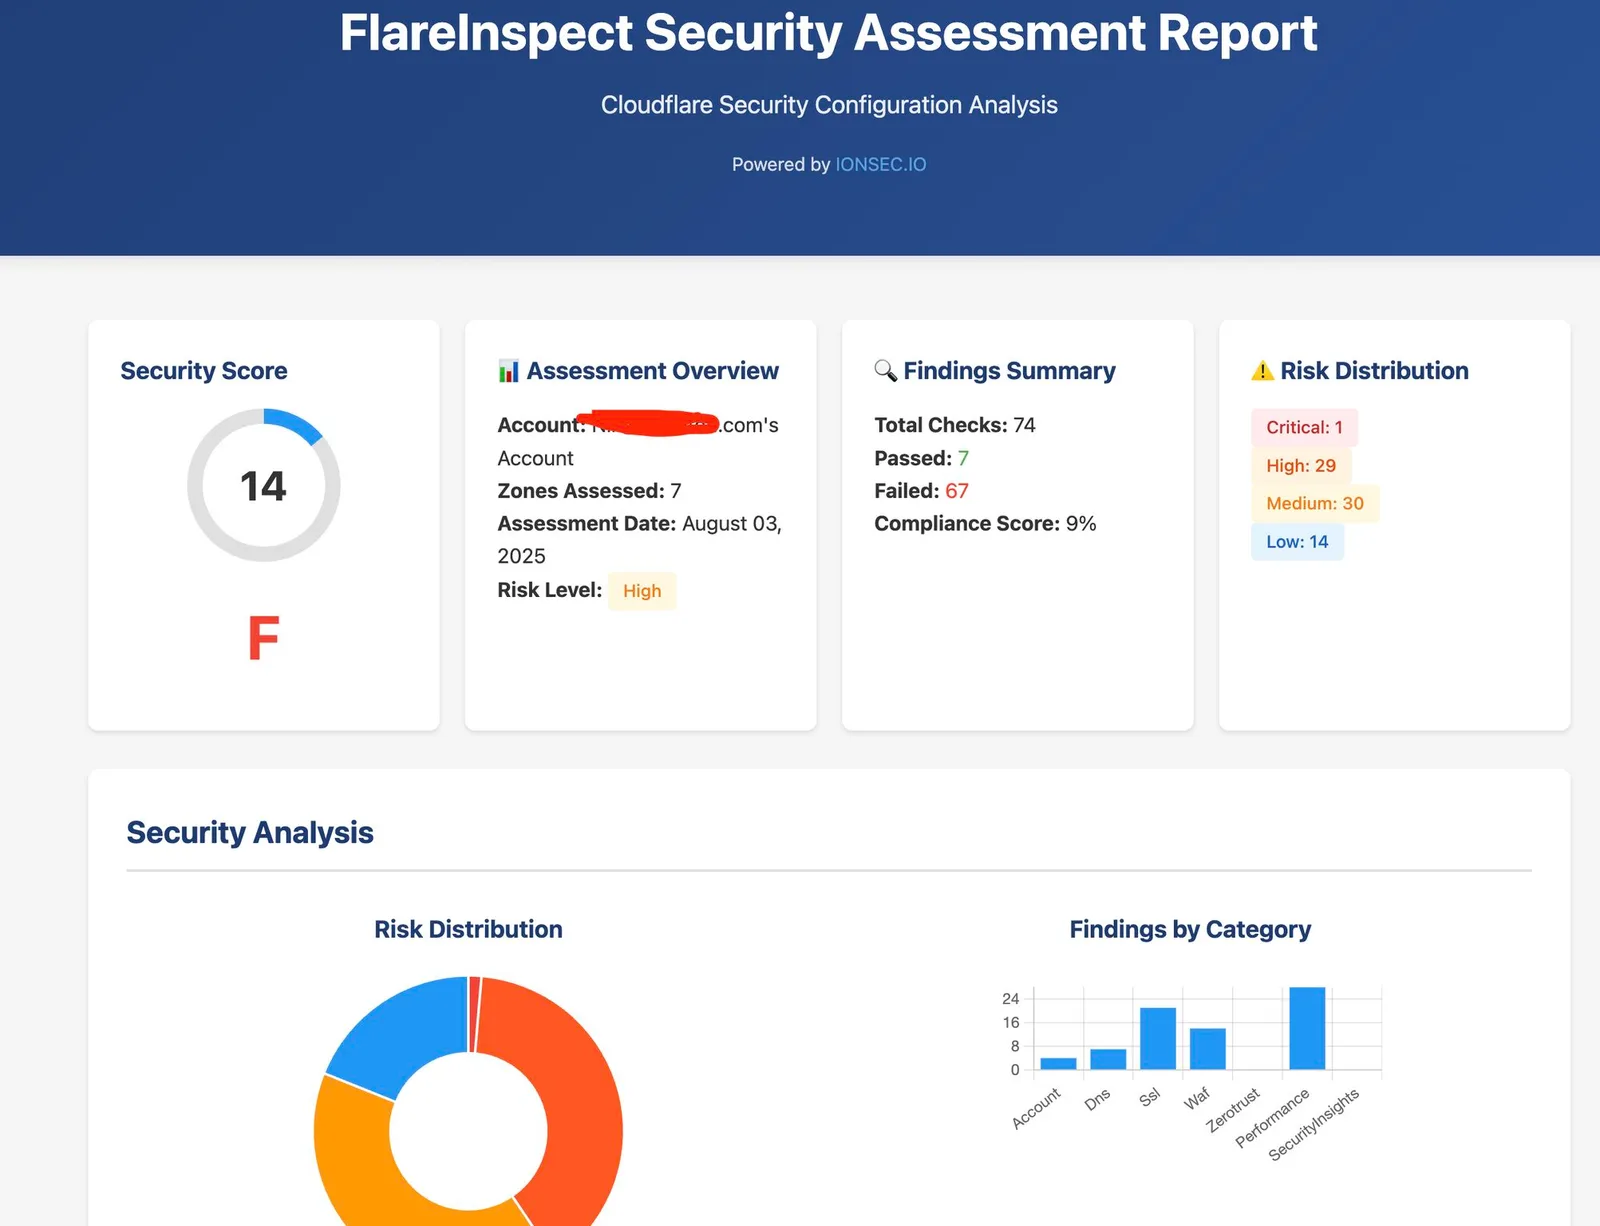The width and height of the screenshot is (1600, 1226).
Task: Click the Zerotrust axis label
Action: (x=1233, y=1110)
